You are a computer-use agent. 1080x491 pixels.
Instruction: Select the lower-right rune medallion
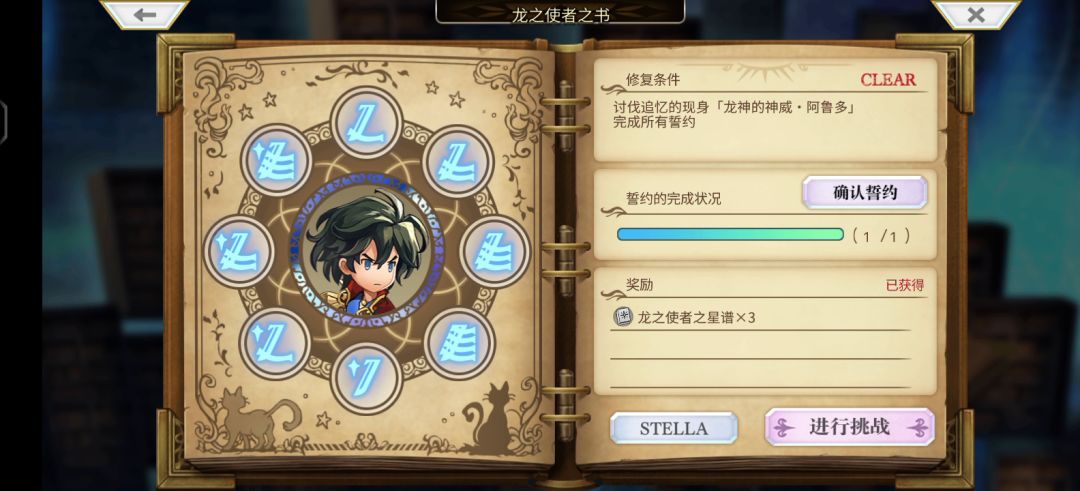459,343
